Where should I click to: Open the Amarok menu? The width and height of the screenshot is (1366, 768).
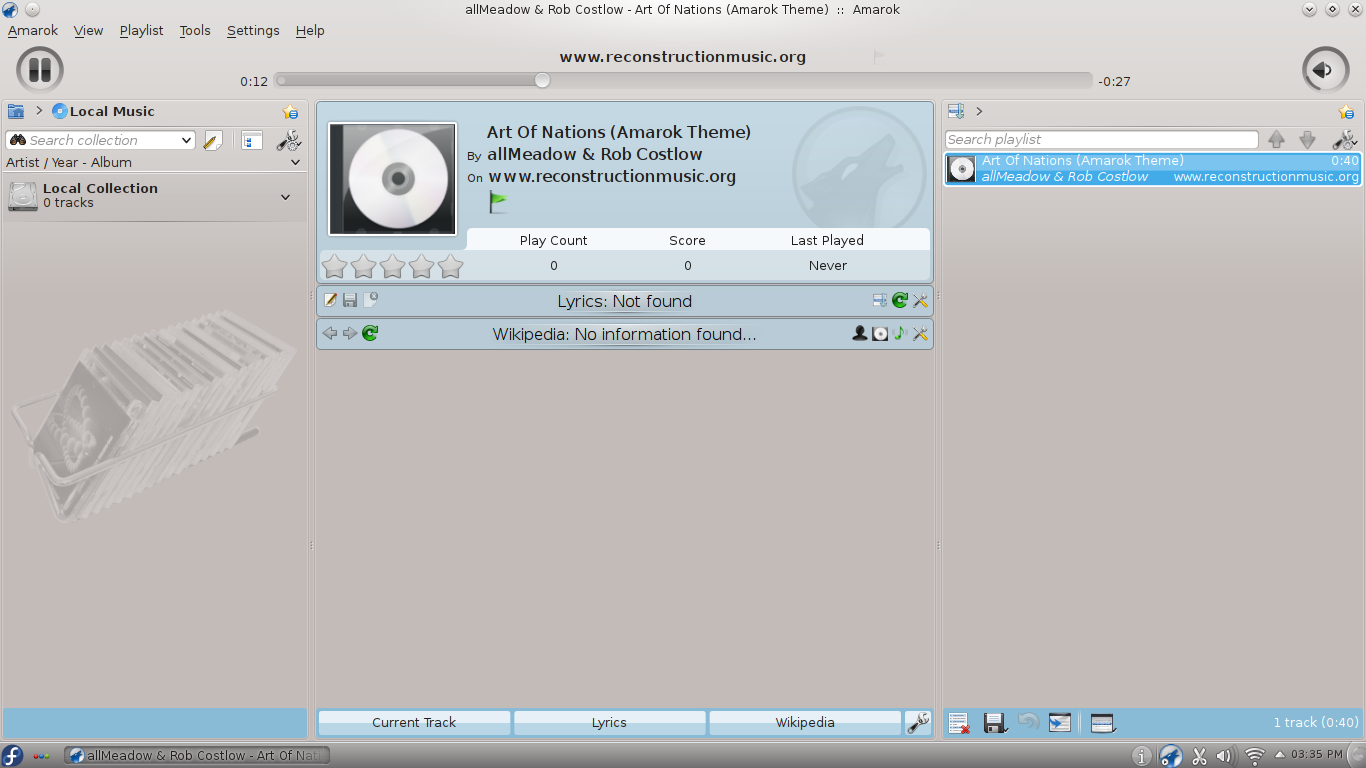(x=33, y=30)
